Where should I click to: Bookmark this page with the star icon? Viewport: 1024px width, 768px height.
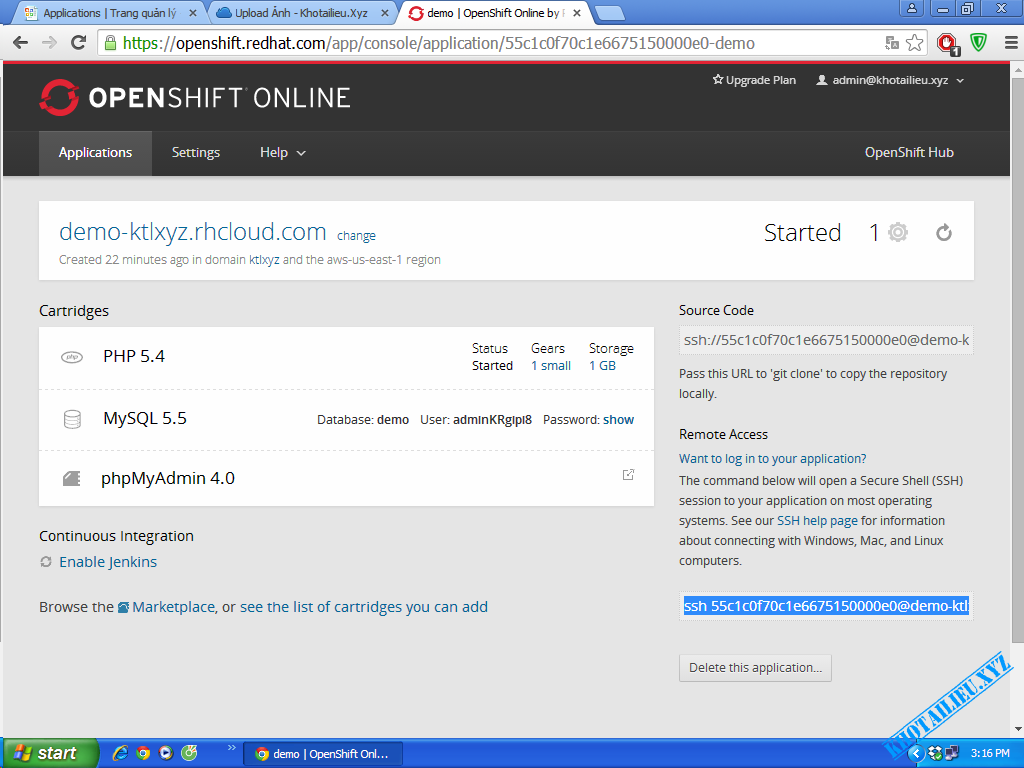point(914,43)
